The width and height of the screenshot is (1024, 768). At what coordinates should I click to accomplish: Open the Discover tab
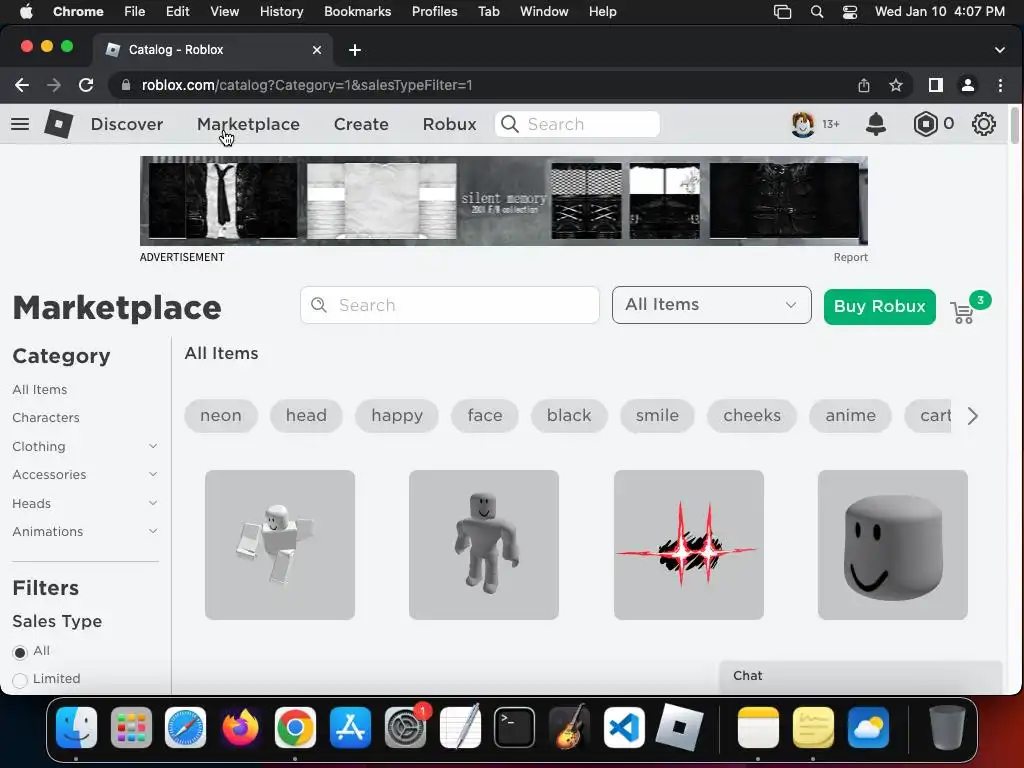pyautogui.click(x=127, y=124)
